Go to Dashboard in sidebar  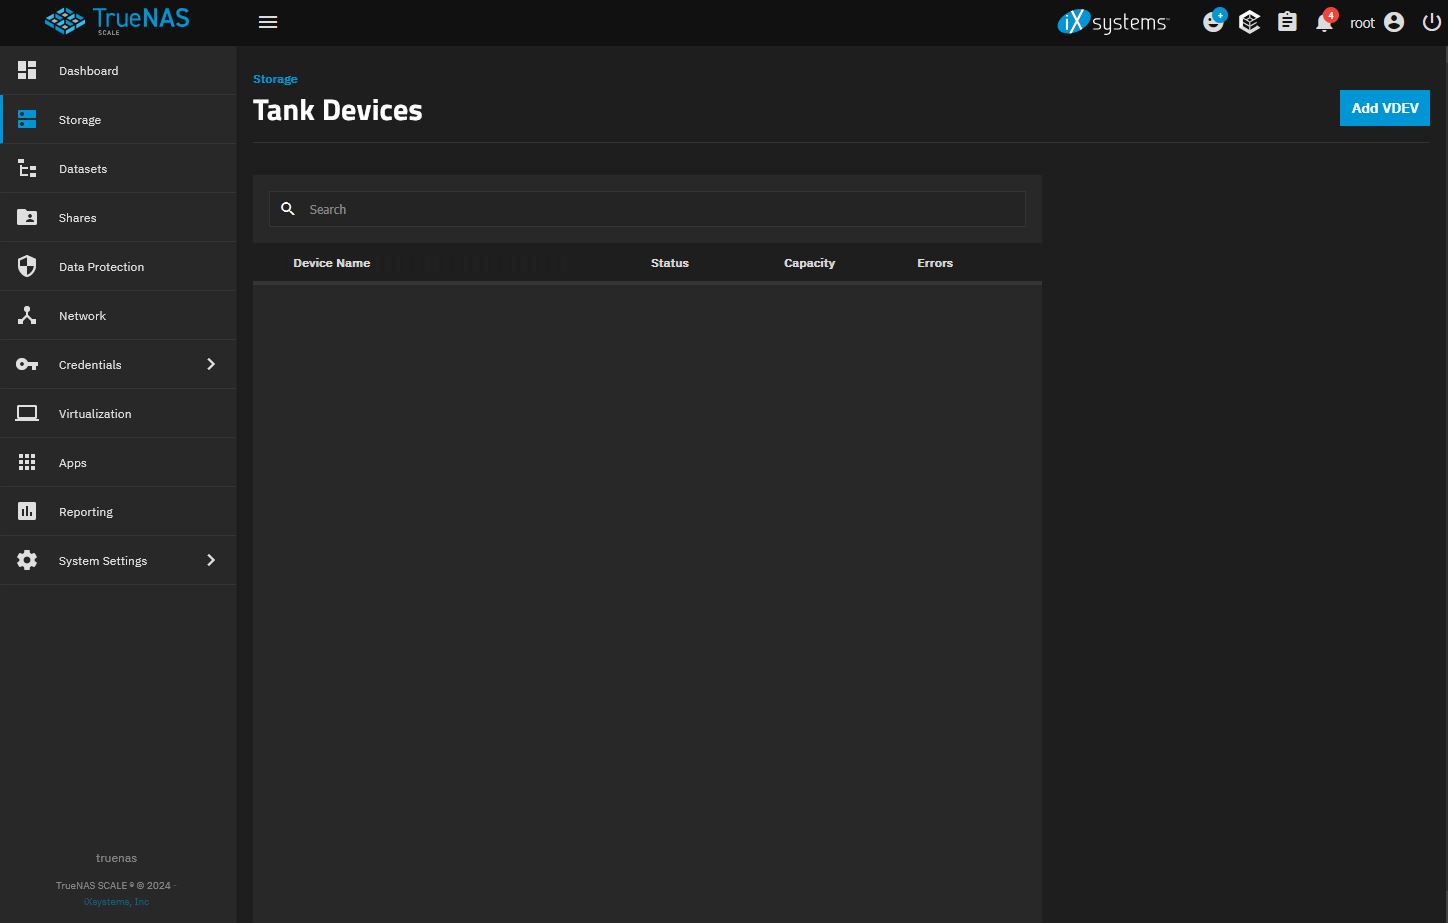click(x=88, y=71)
